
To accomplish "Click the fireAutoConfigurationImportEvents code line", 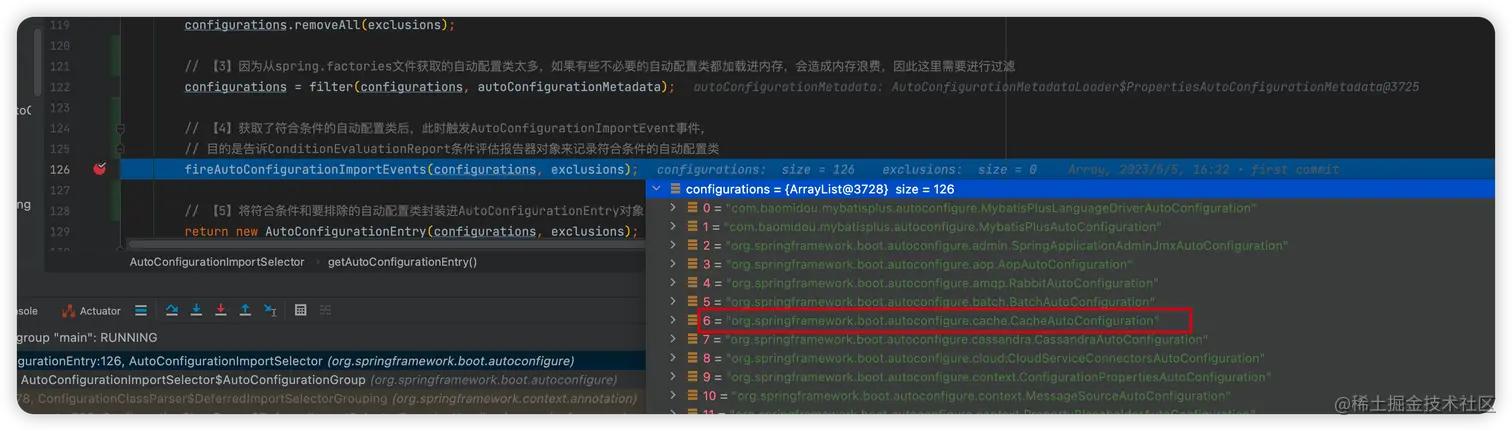I will click(x=411, y=169).
